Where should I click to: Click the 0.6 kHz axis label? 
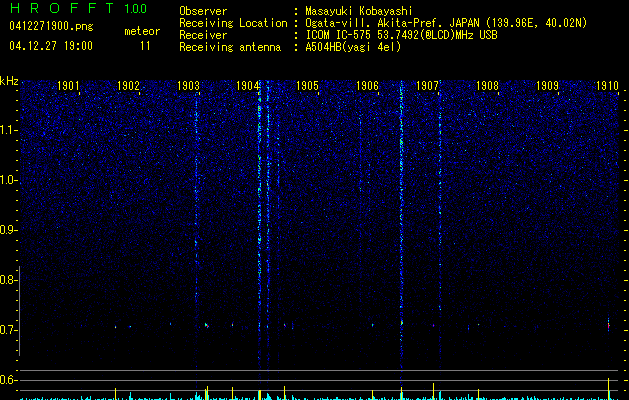tap(8, 380)
